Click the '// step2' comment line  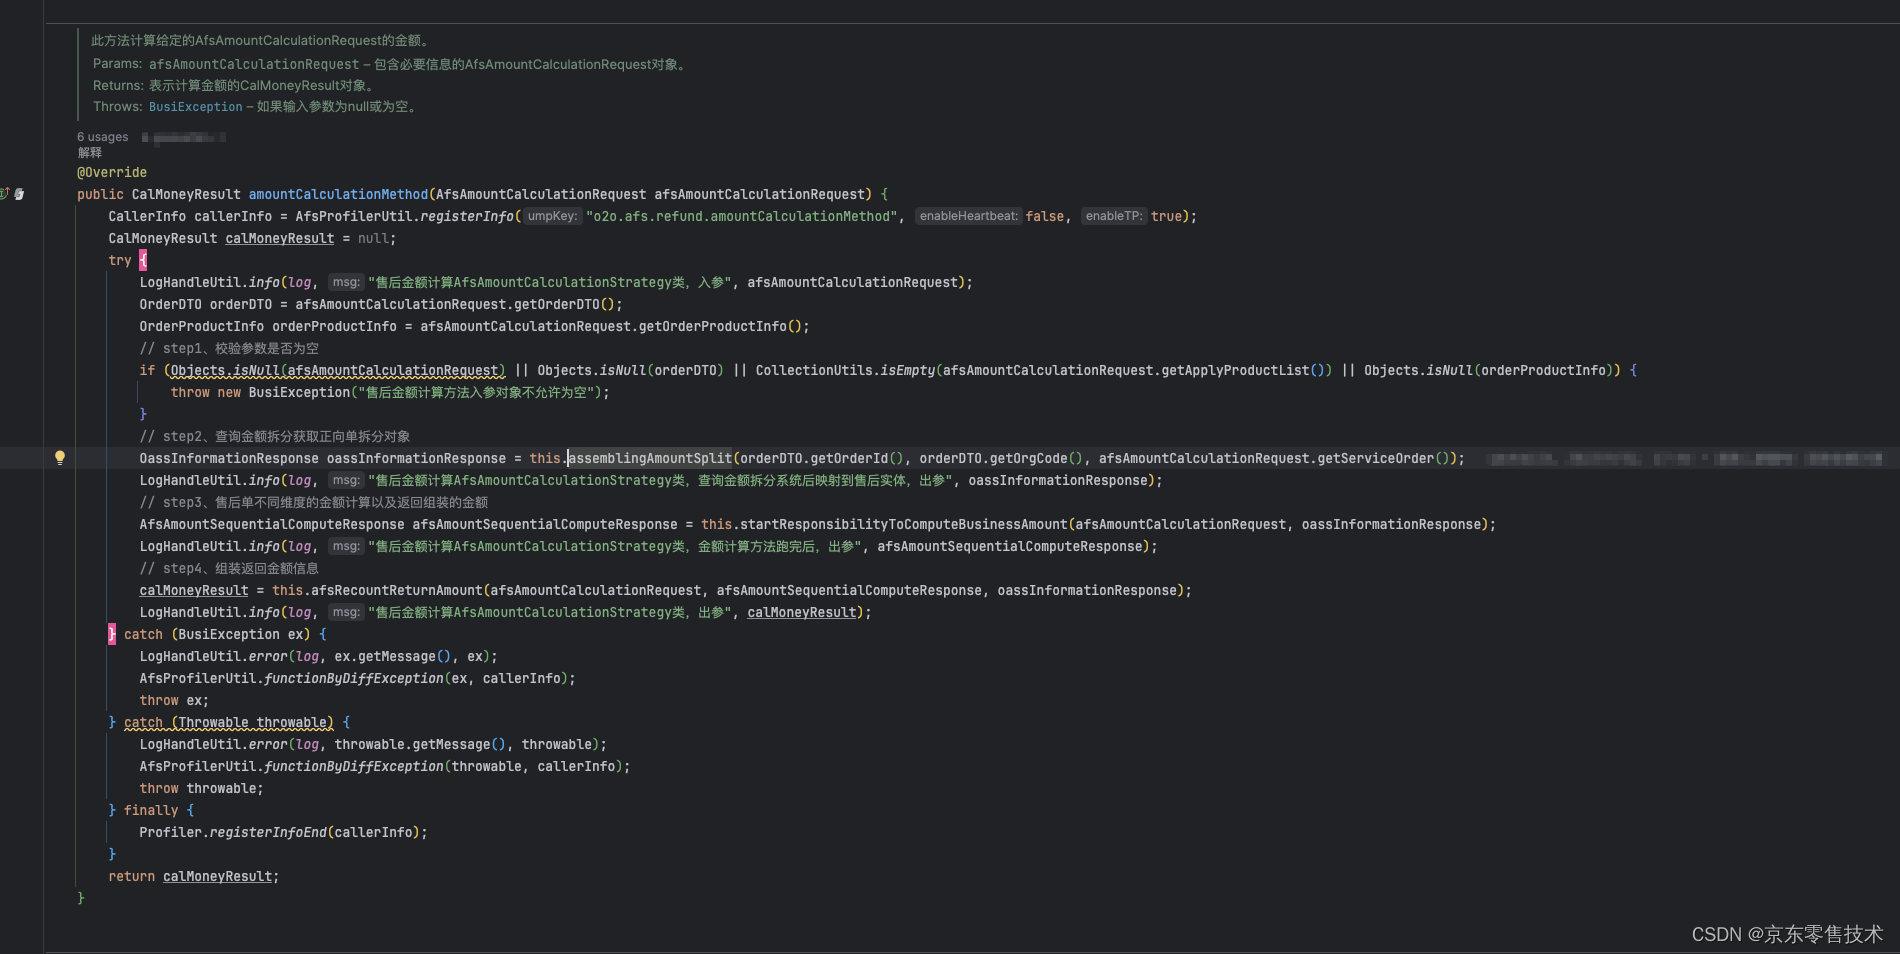tap(275, 436)
